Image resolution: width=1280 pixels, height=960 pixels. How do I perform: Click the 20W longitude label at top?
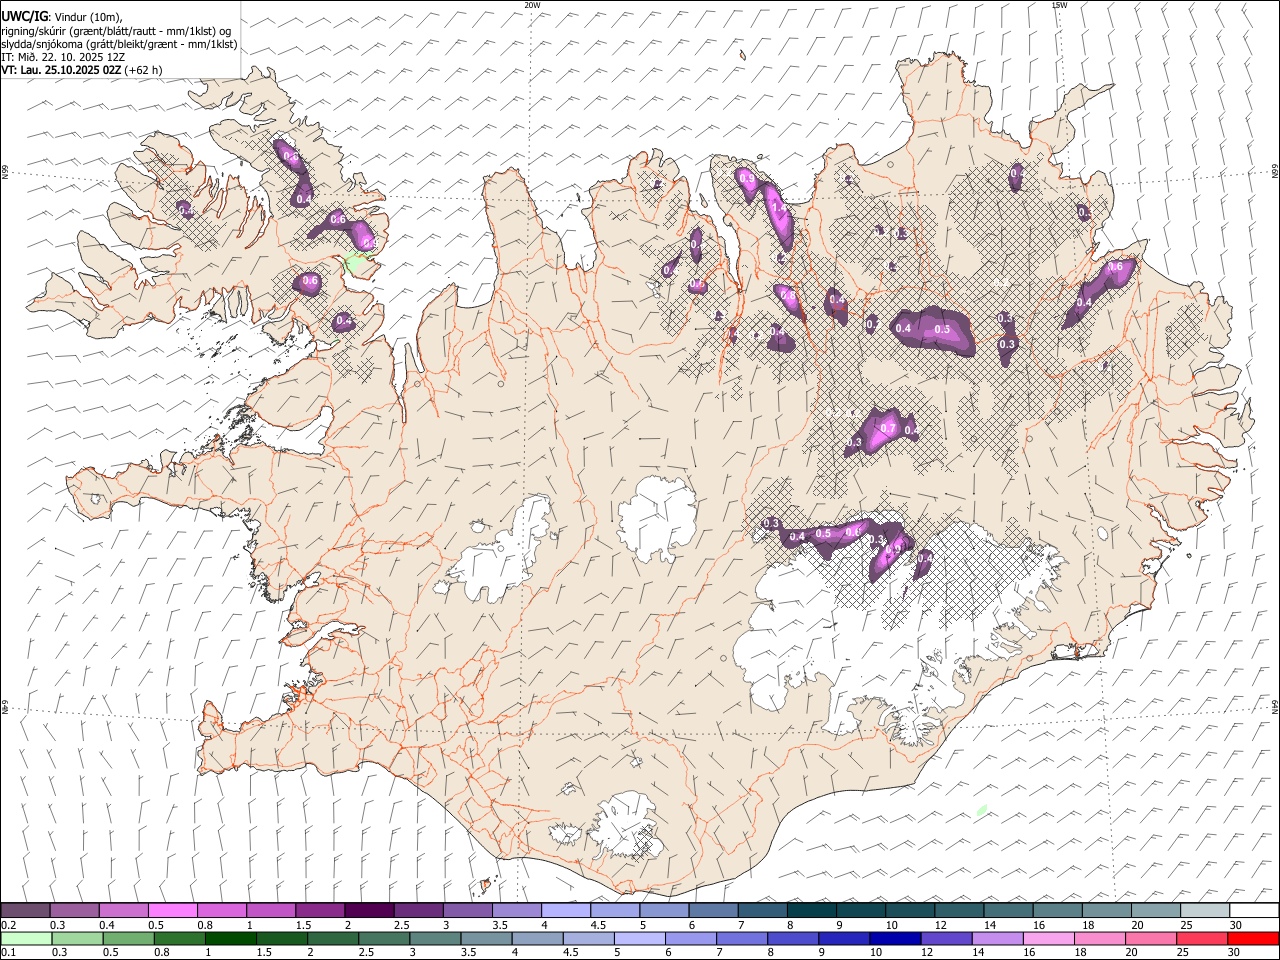(x=532, y=5)
